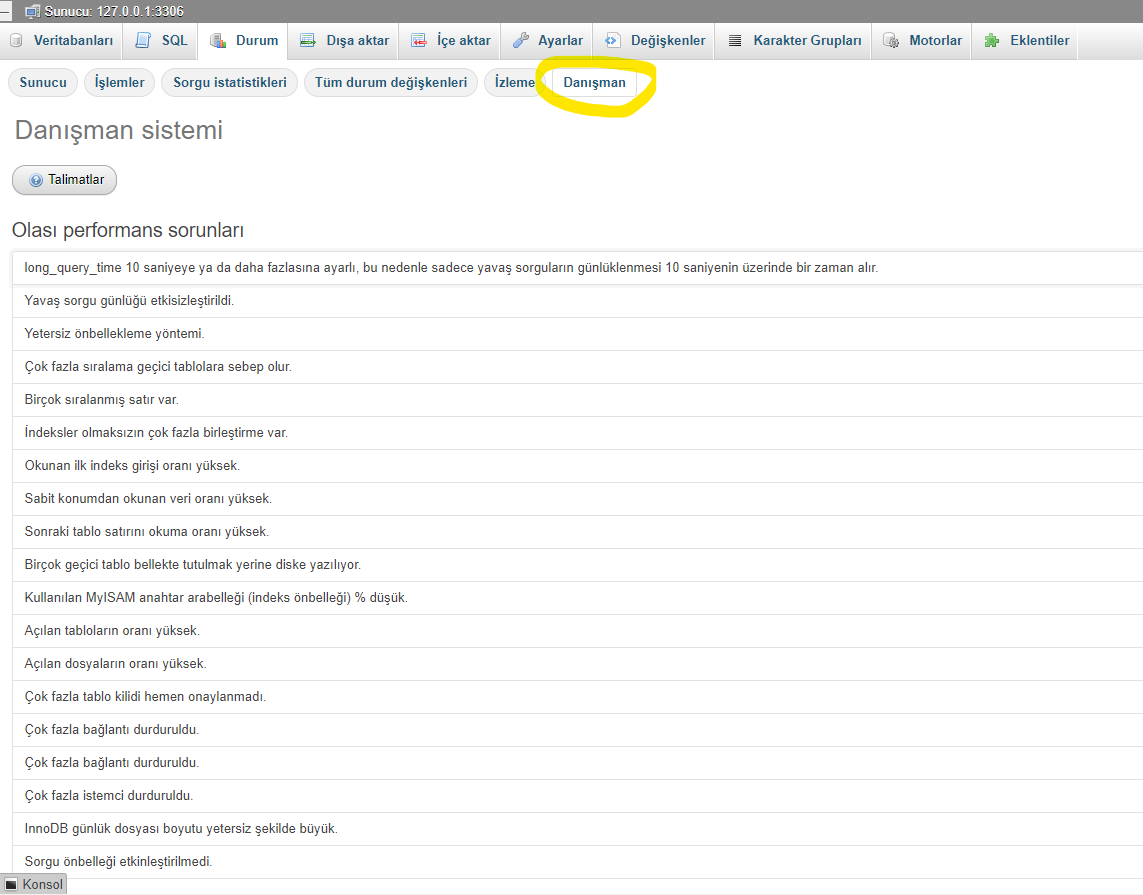This screenshot has width=1143, height=895.
Task: Open the Veritabanları tab
Action: 61,41
